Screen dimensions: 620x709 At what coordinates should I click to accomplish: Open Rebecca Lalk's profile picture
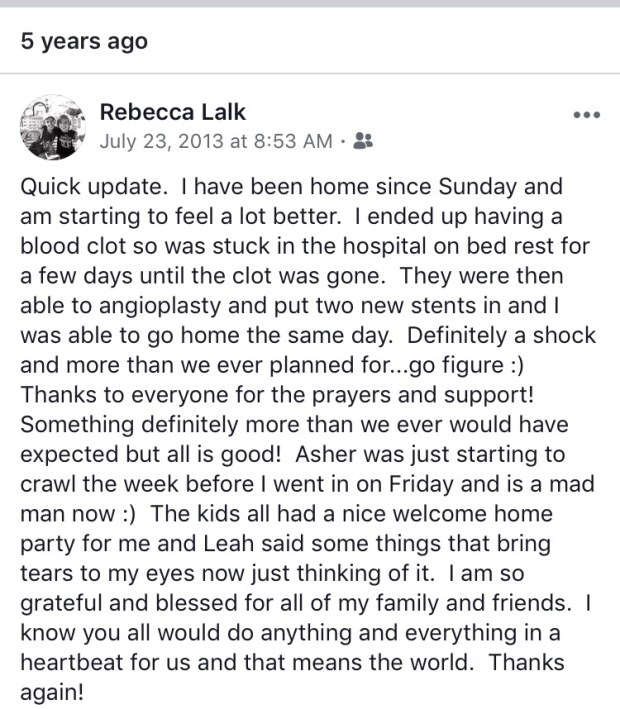point(50,128)
